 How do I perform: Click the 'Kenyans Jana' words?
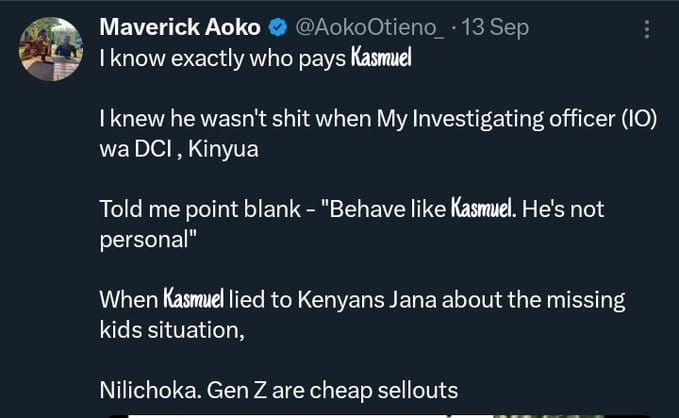(367, 300)
